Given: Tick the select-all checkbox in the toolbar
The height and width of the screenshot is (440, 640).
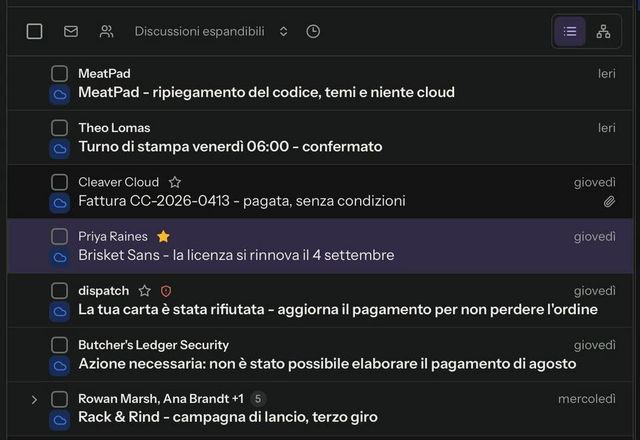Looking at the screenshot, I should pos(34,31).
